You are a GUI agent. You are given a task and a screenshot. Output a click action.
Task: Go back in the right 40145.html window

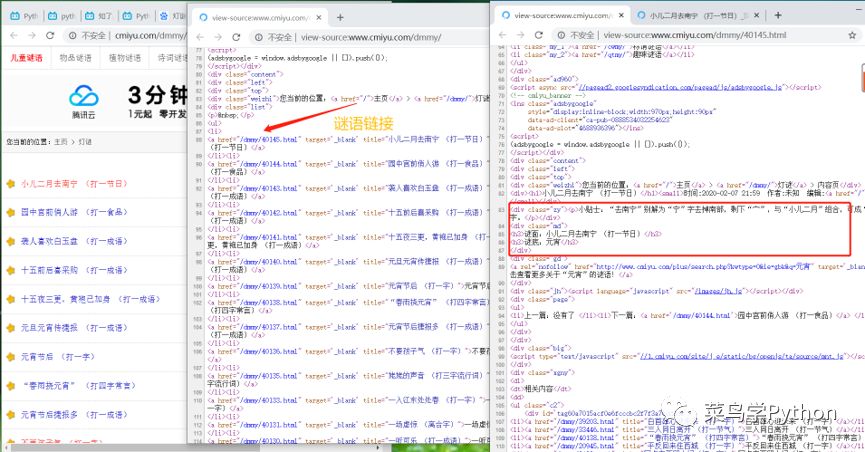pos(502,35)
